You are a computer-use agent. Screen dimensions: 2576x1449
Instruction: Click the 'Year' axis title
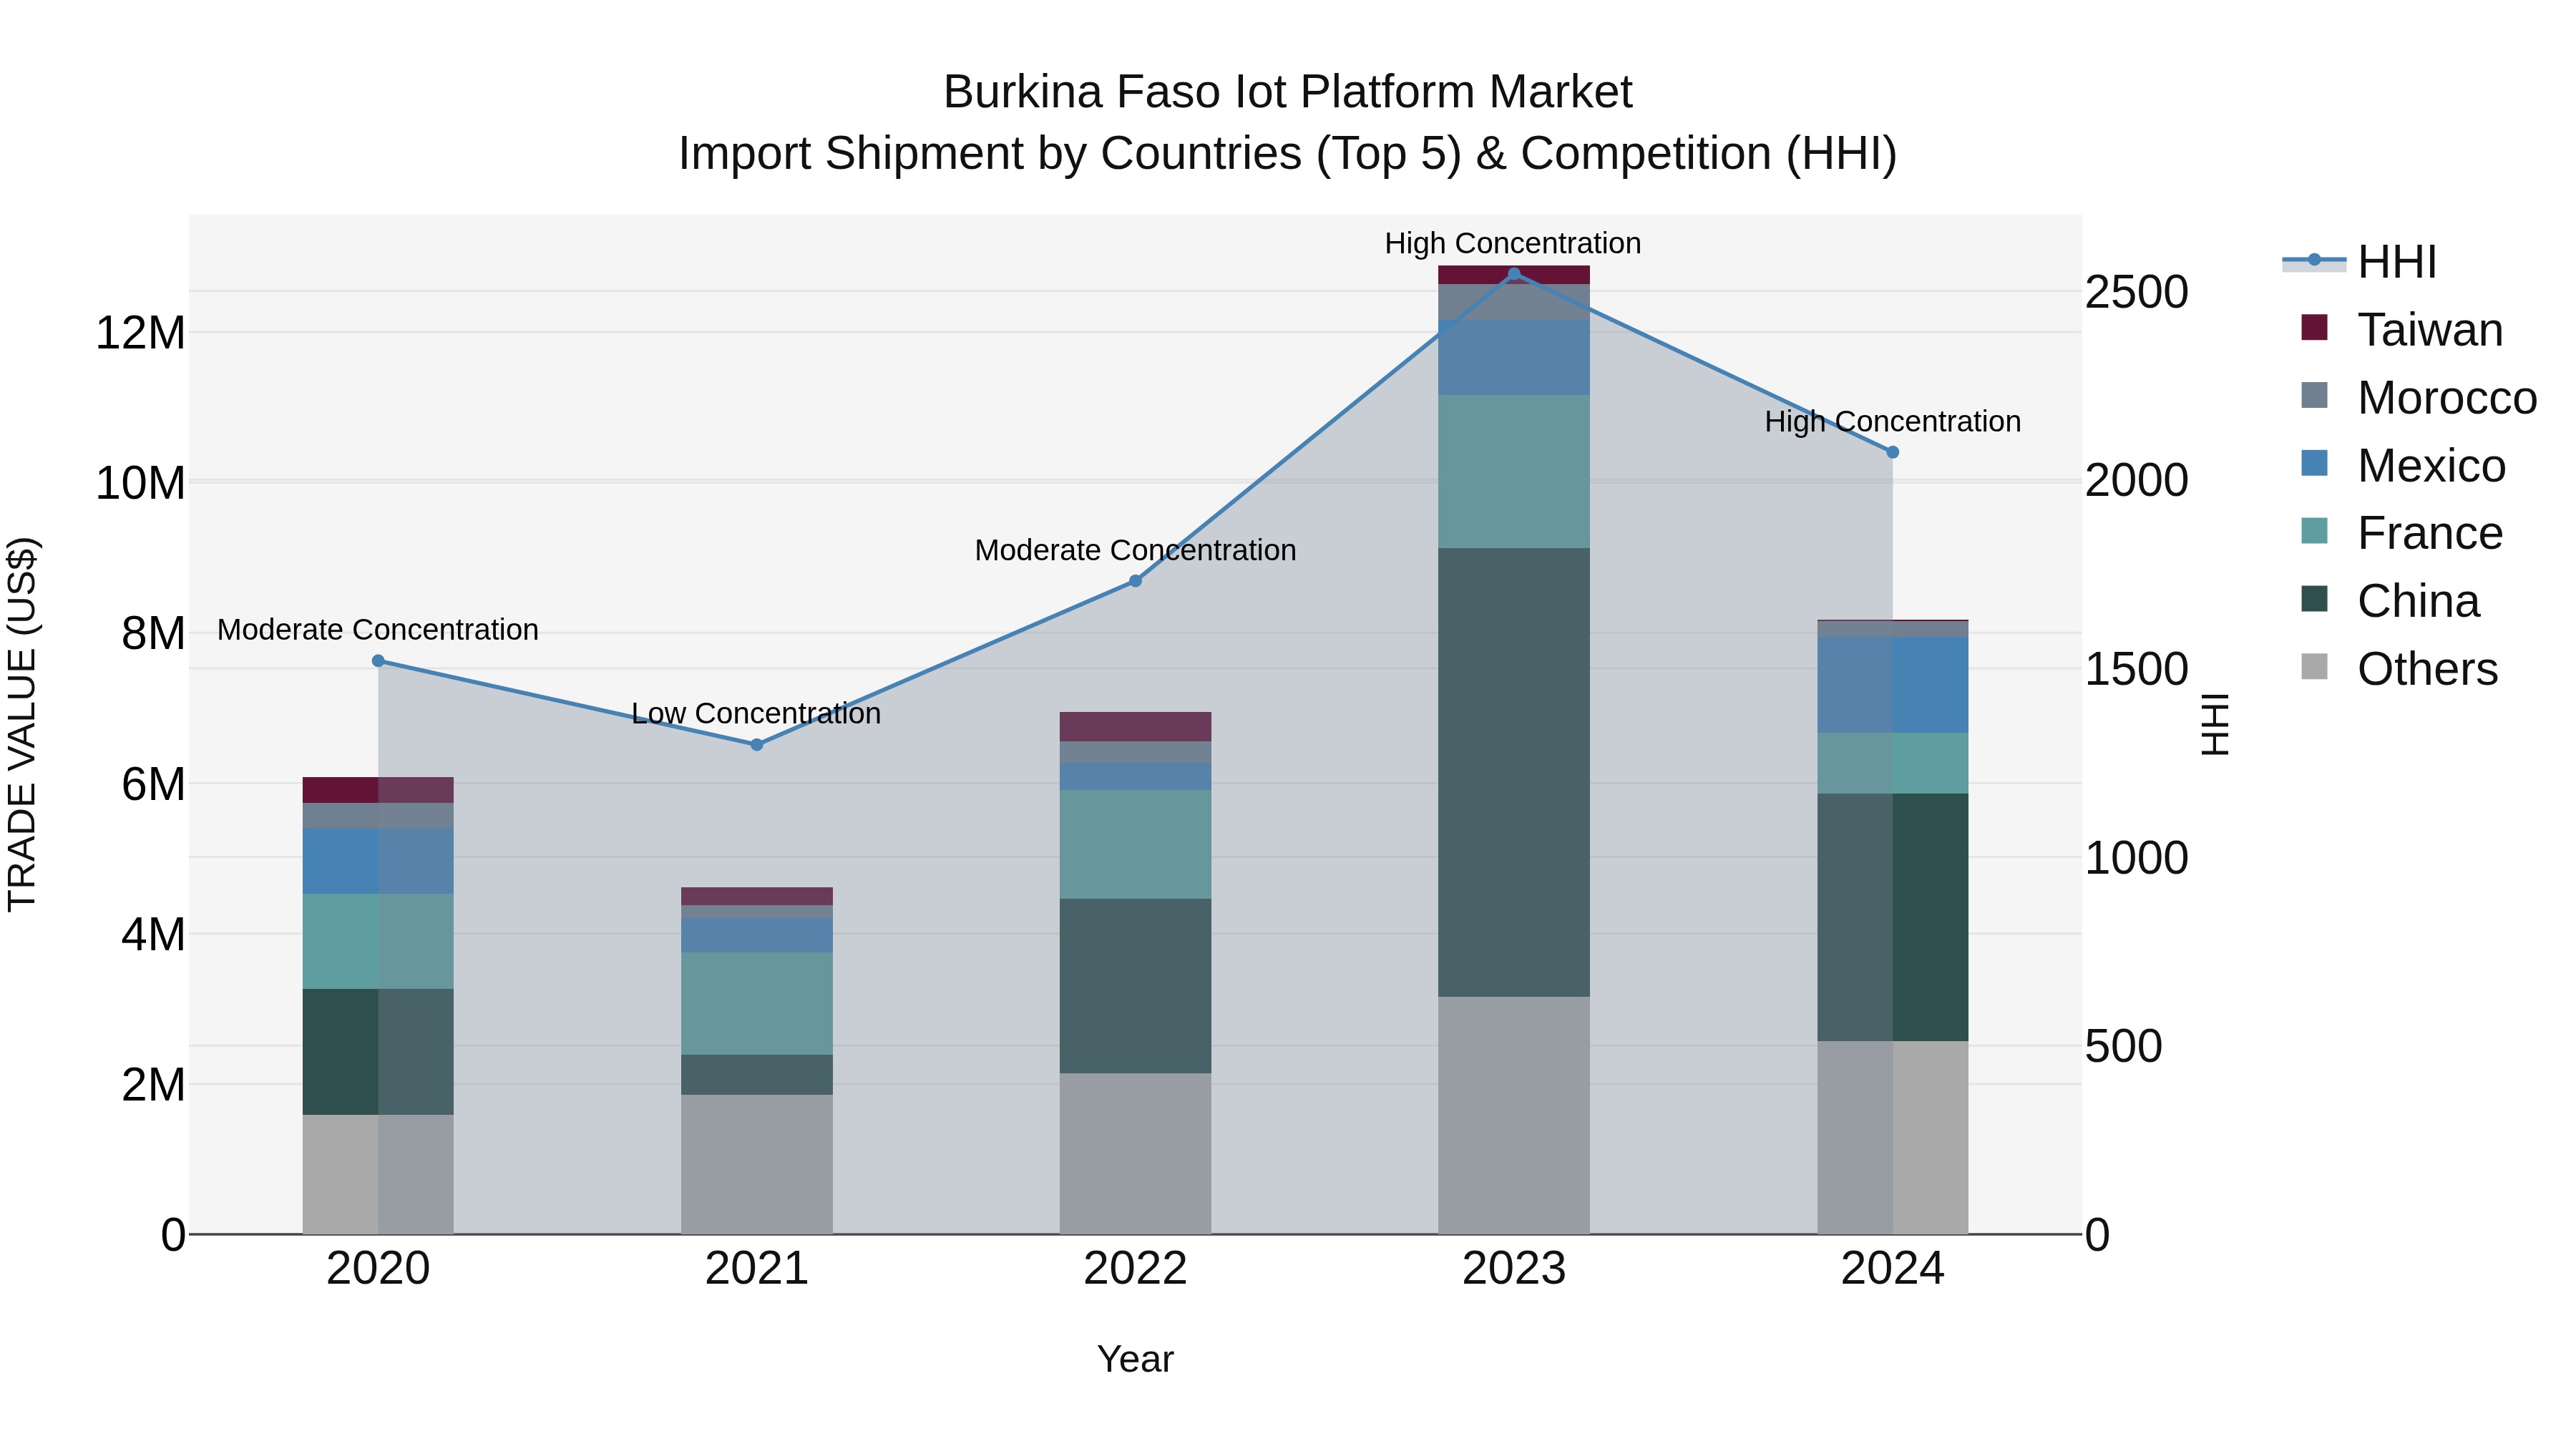coord(1135,1360)
